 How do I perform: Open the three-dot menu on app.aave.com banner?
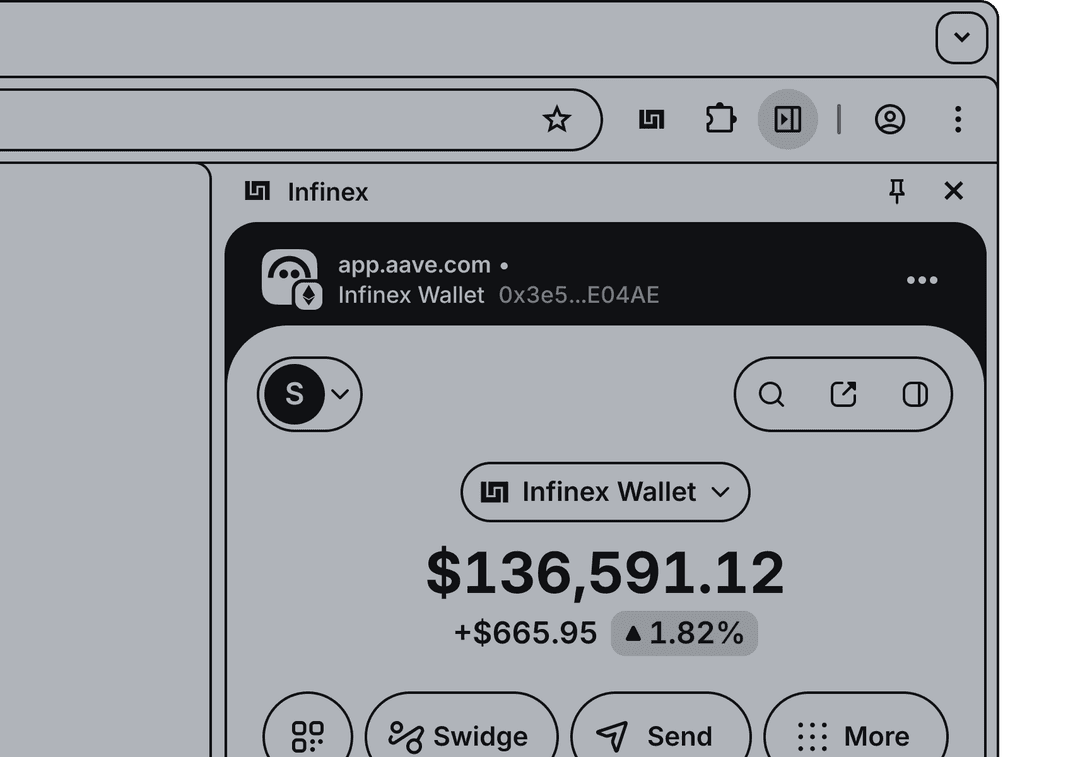click(x=921, y=280)
